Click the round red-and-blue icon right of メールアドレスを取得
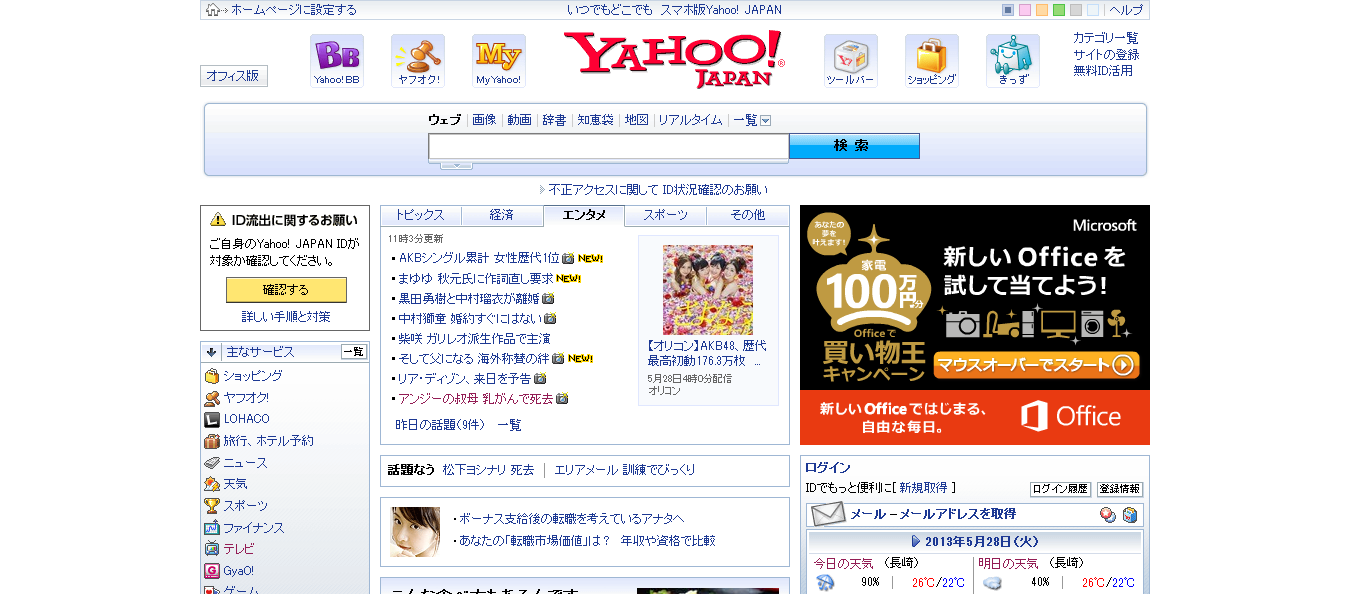This screenshot has height=594, width=1349. tap(1108, 515)
